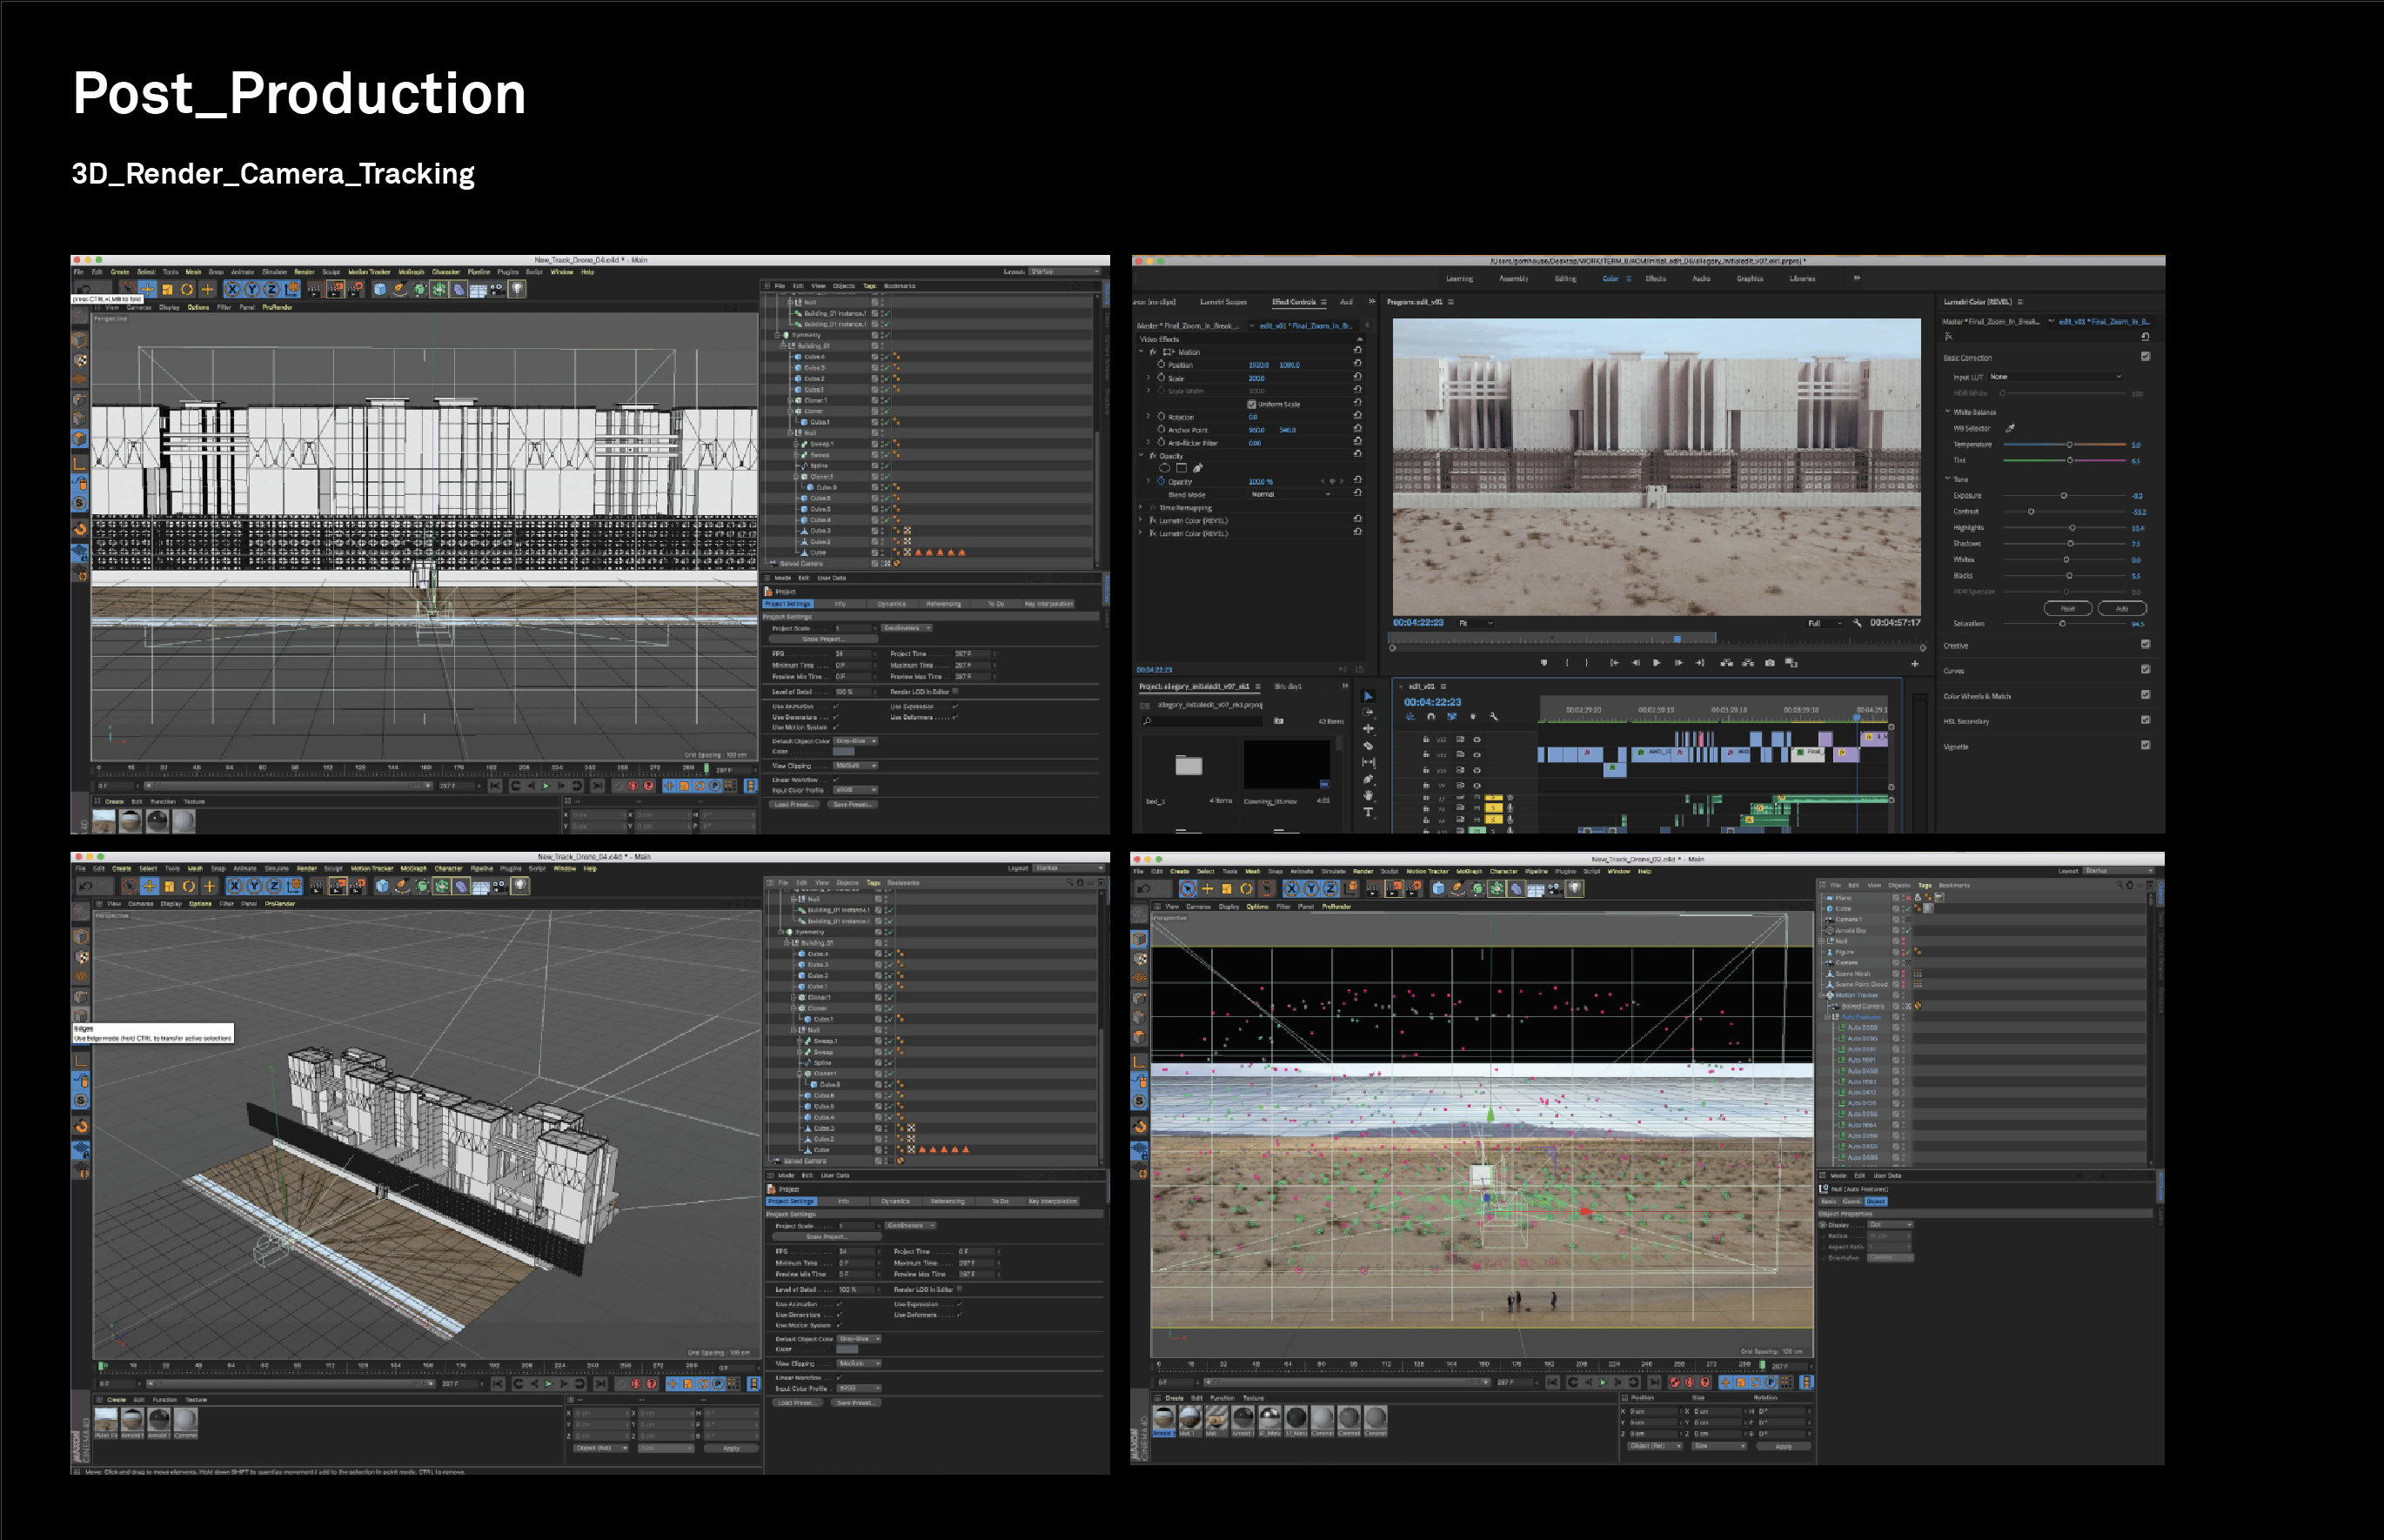Switch to Dynamics tab in top-left Cinema 4D attributes
This screenshot has height=1540, width=2384.
tap(892, 604)
